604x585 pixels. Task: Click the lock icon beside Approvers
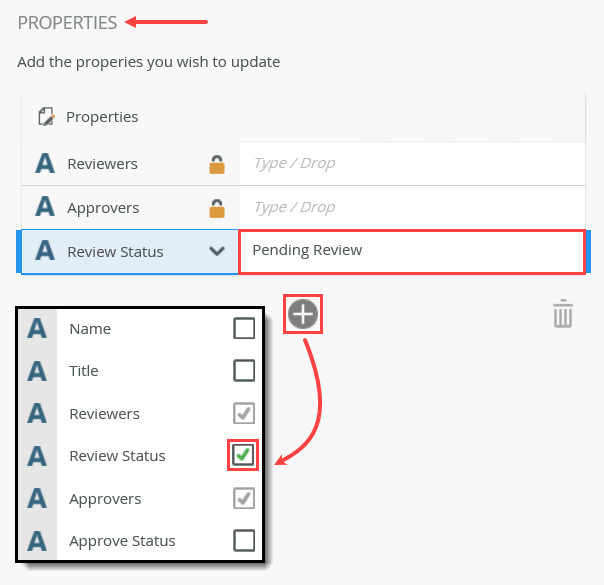[216, 209]
